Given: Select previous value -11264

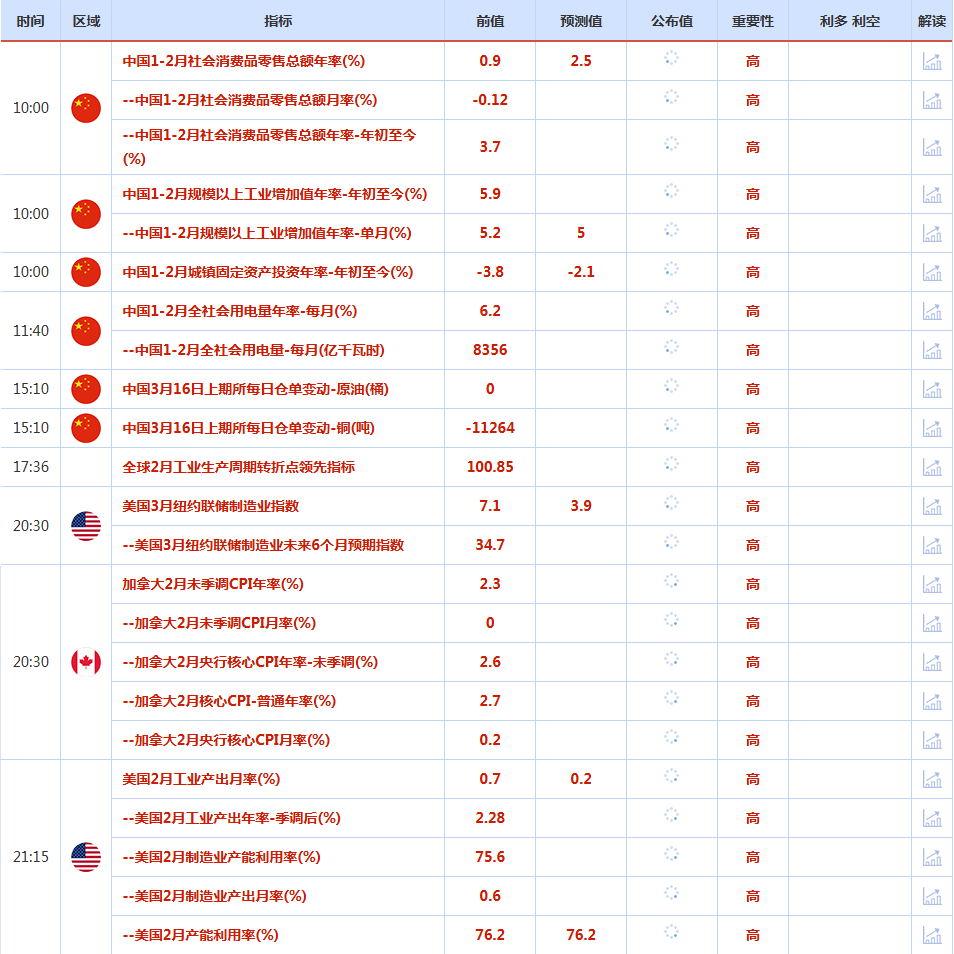Looking at the screenshot, I should pos(490,428).
